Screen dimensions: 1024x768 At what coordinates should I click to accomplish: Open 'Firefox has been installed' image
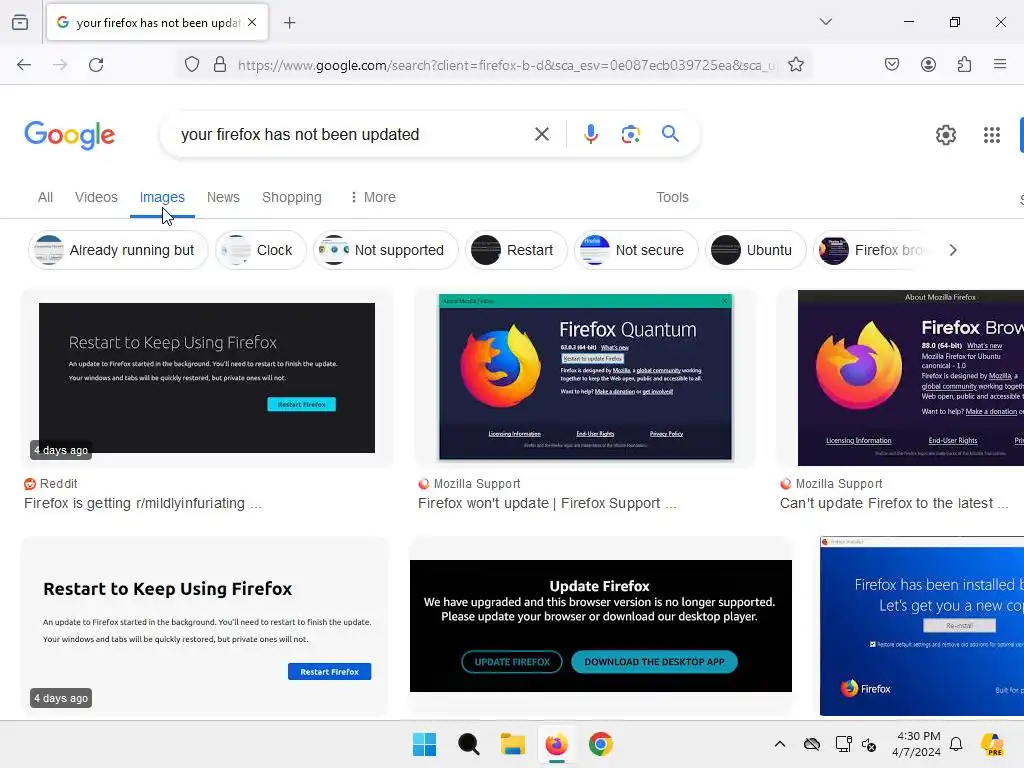[921, 626]
